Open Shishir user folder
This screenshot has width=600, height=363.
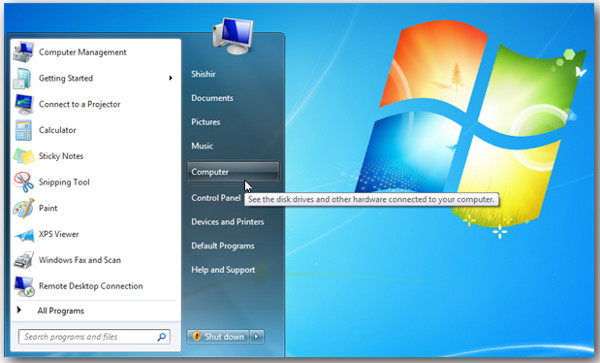(204, 74)
